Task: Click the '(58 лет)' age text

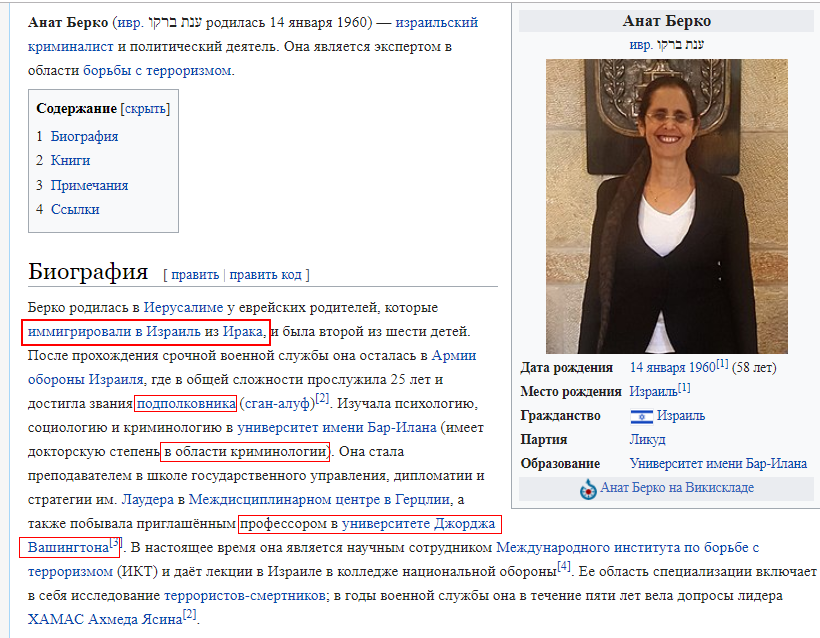Action: click(754, 368)
